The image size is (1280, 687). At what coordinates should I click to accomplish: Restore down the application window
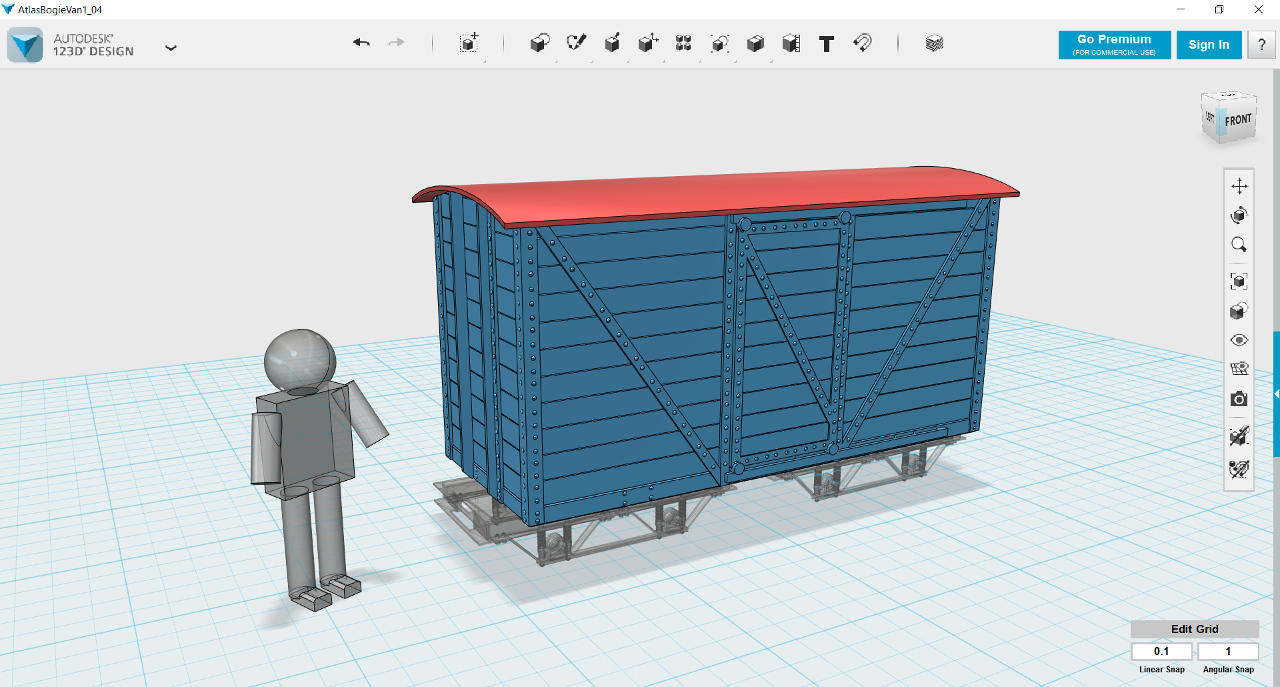(1219, 9)
